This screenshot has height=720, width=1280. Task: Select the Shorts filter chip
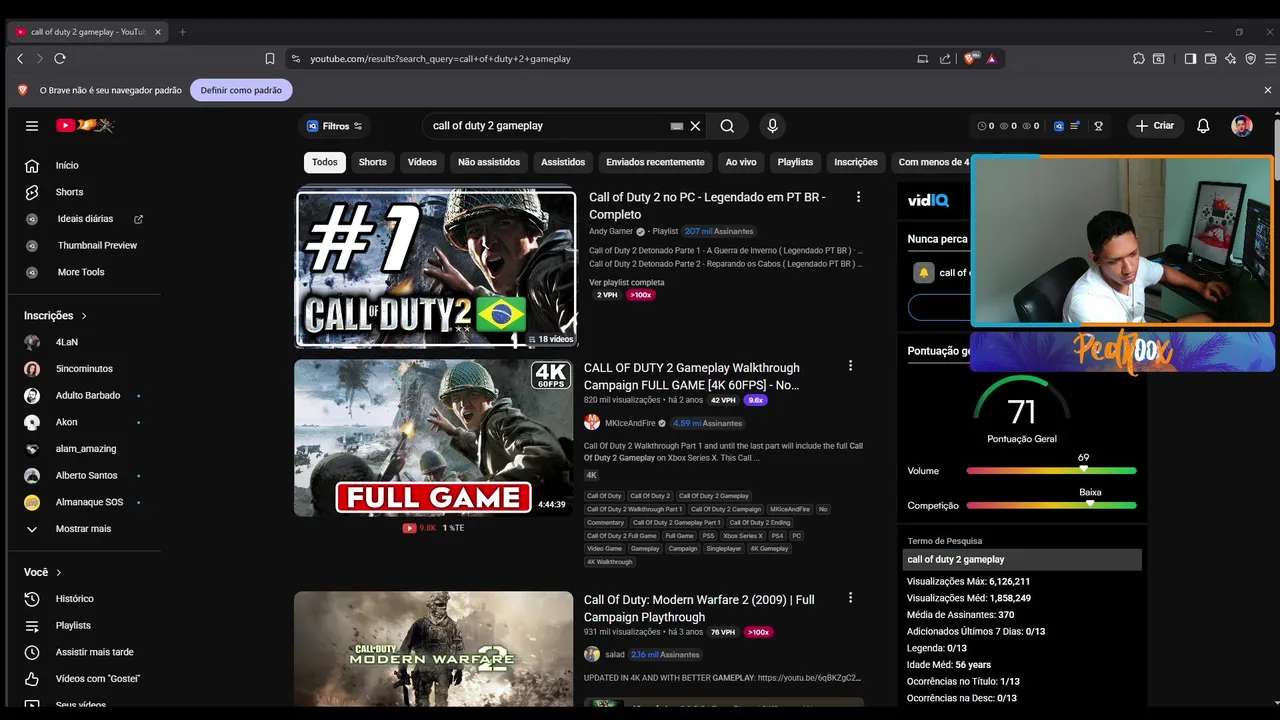[373, 162]
